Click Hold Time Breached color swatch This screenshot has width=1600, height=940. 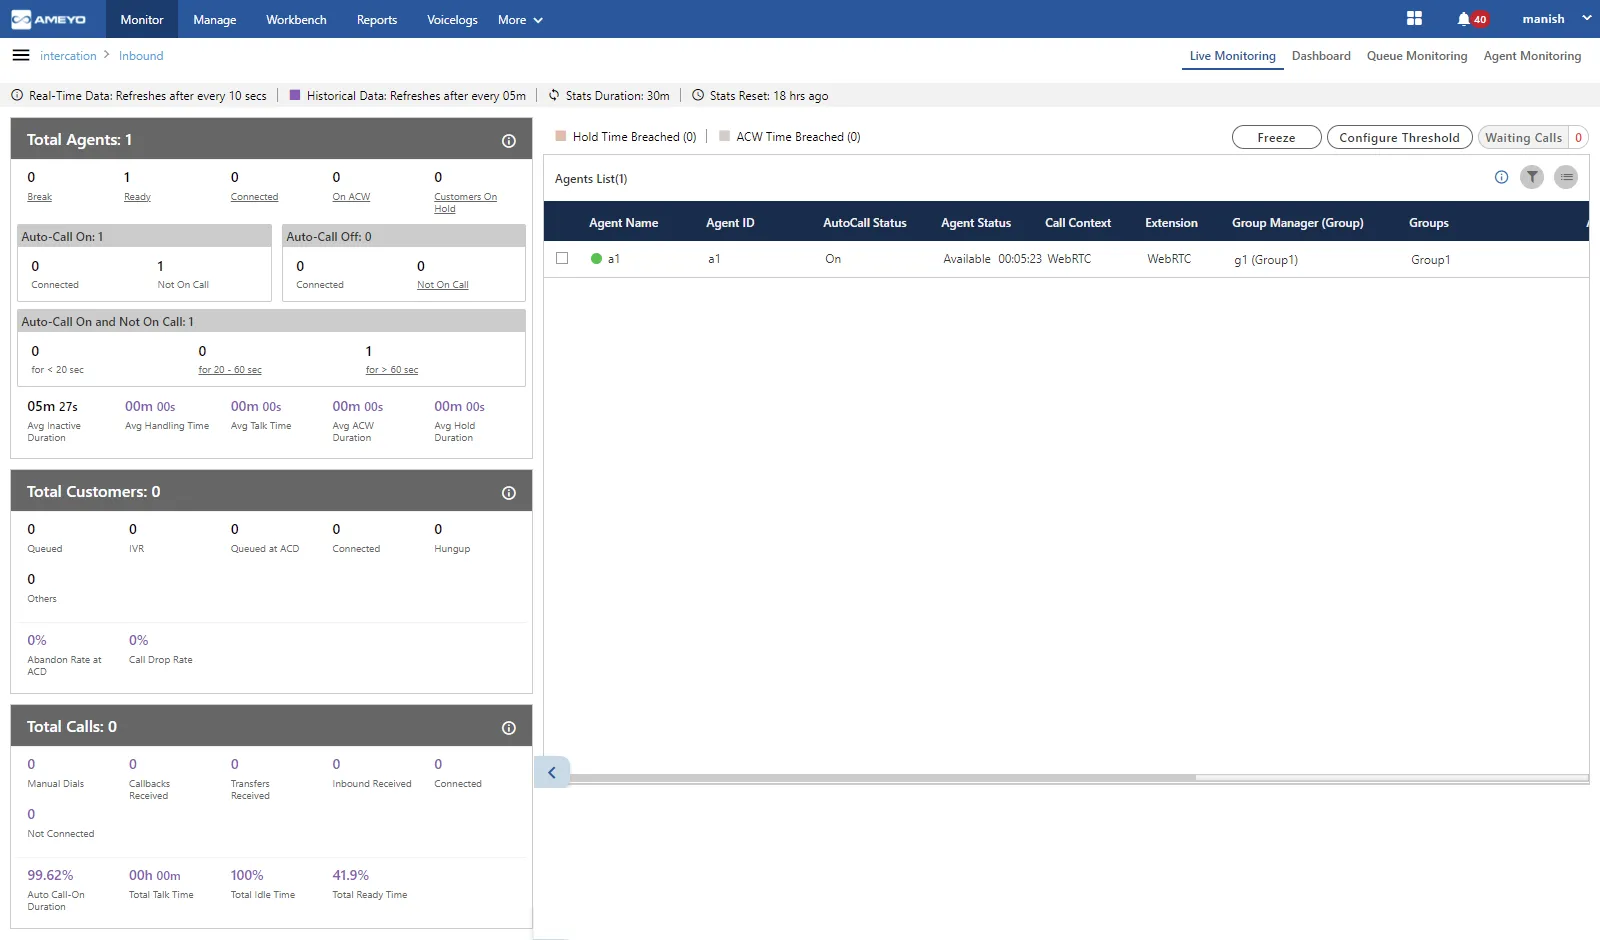pos(561,136)
